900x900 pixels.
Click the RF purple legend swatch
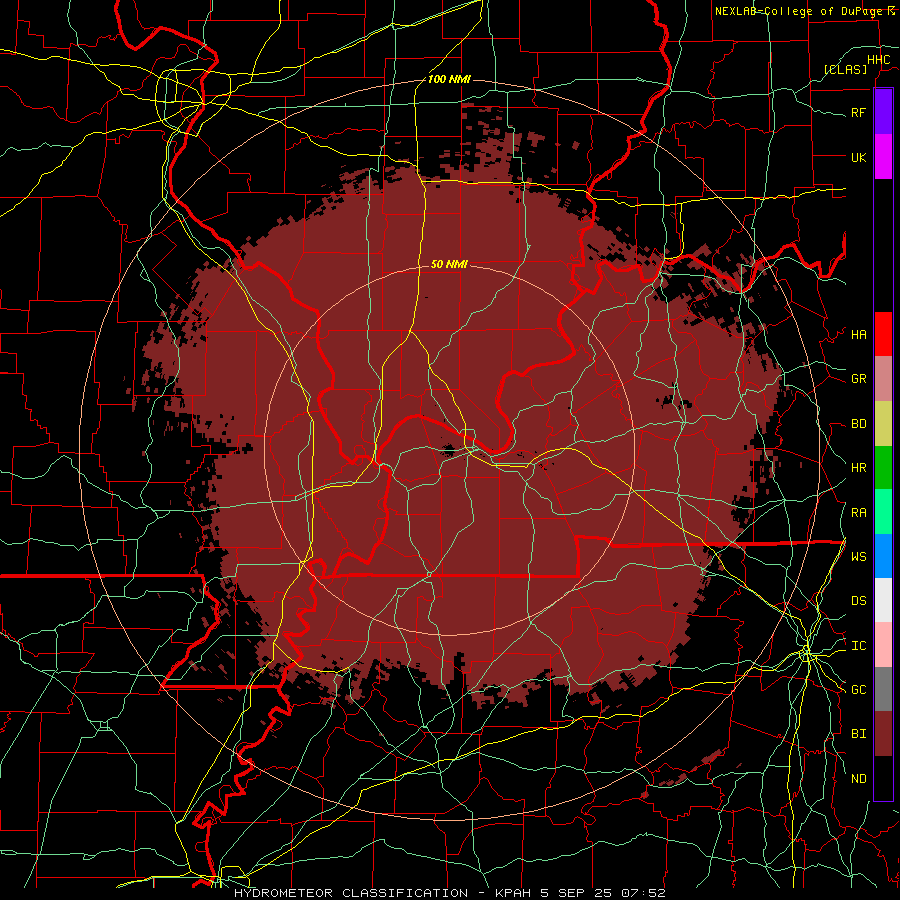pos(883,112)
